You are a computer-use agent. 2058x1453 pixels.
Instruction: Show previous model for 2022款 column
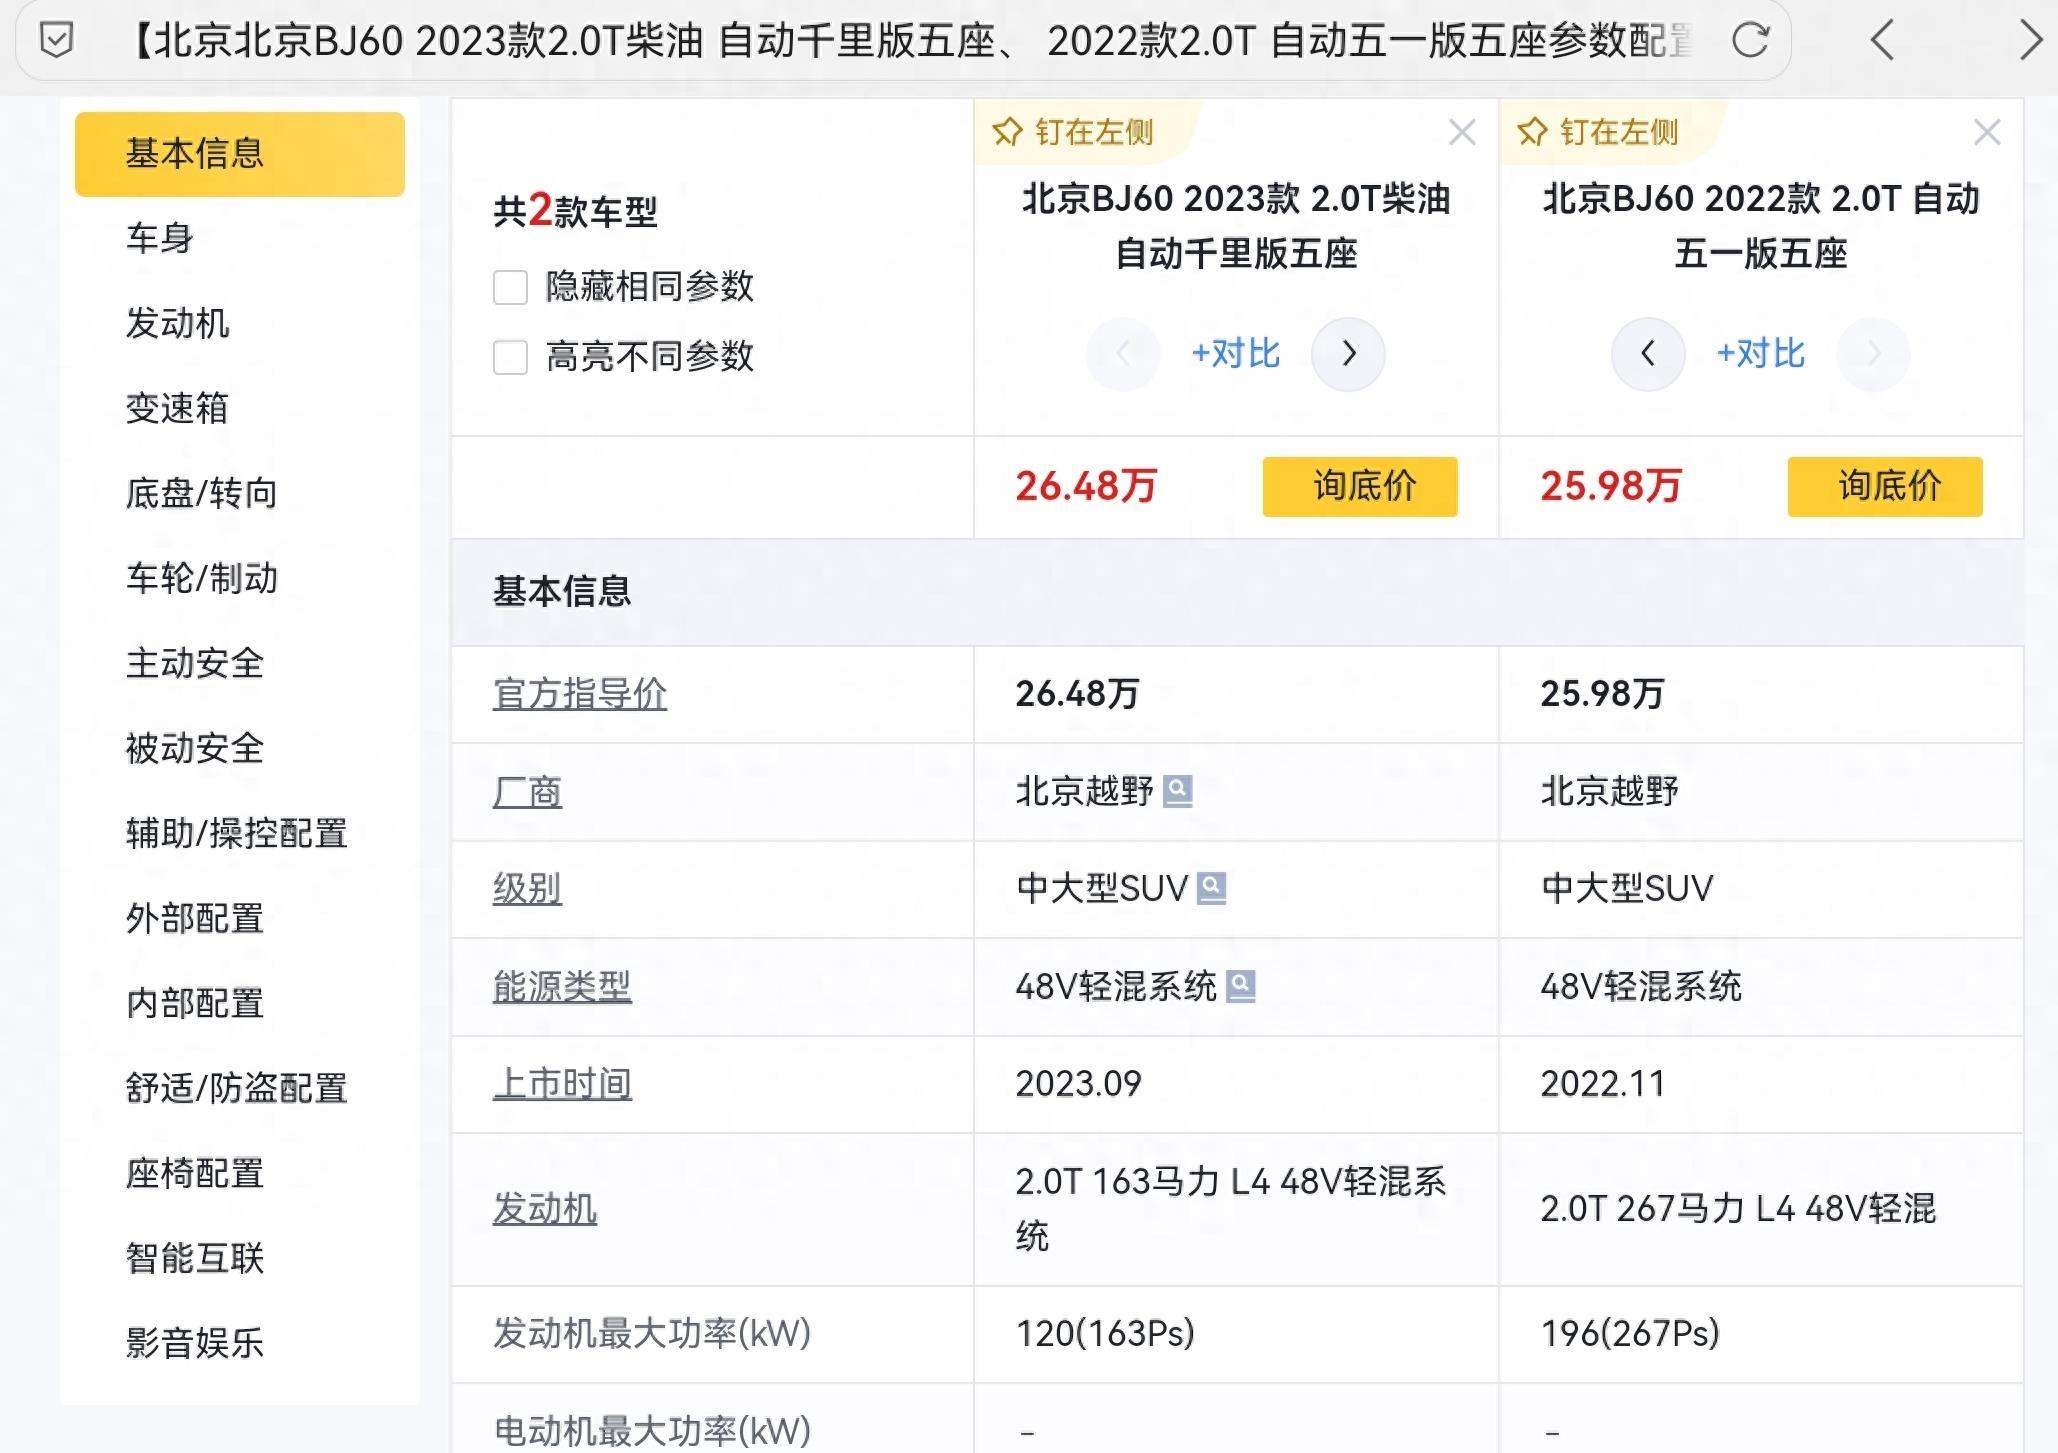tap(1648, 354)
